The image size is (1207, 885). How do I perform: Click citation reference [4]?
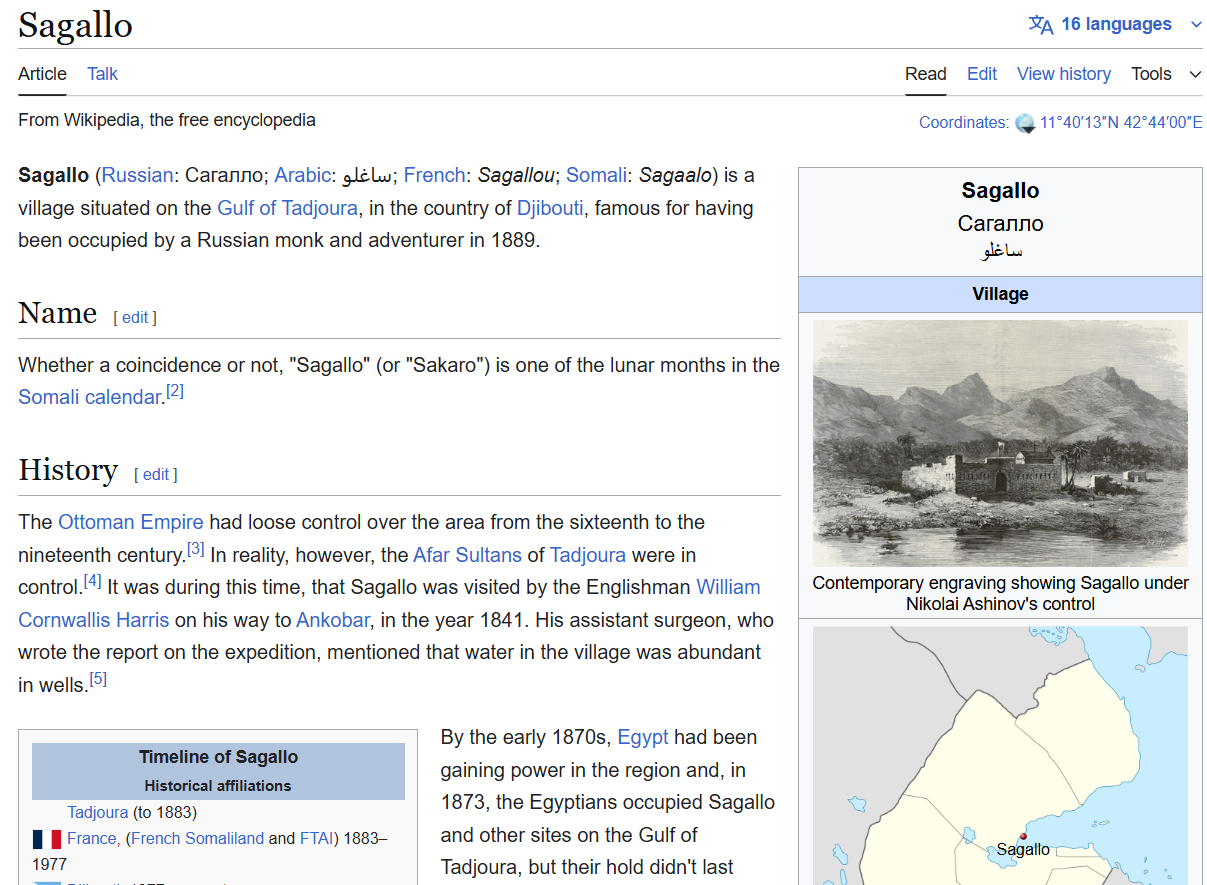[93, 580]
